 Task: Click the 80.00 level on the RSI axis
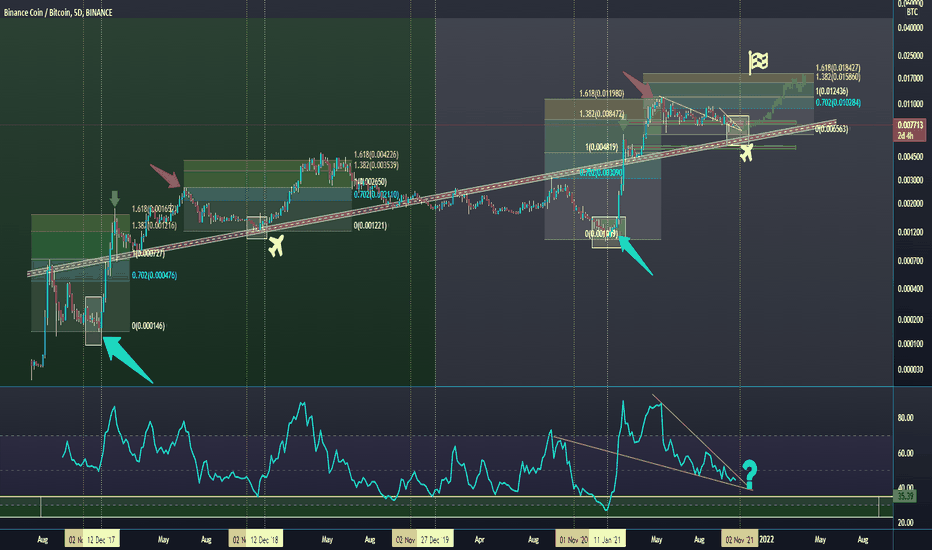(905, 417)
